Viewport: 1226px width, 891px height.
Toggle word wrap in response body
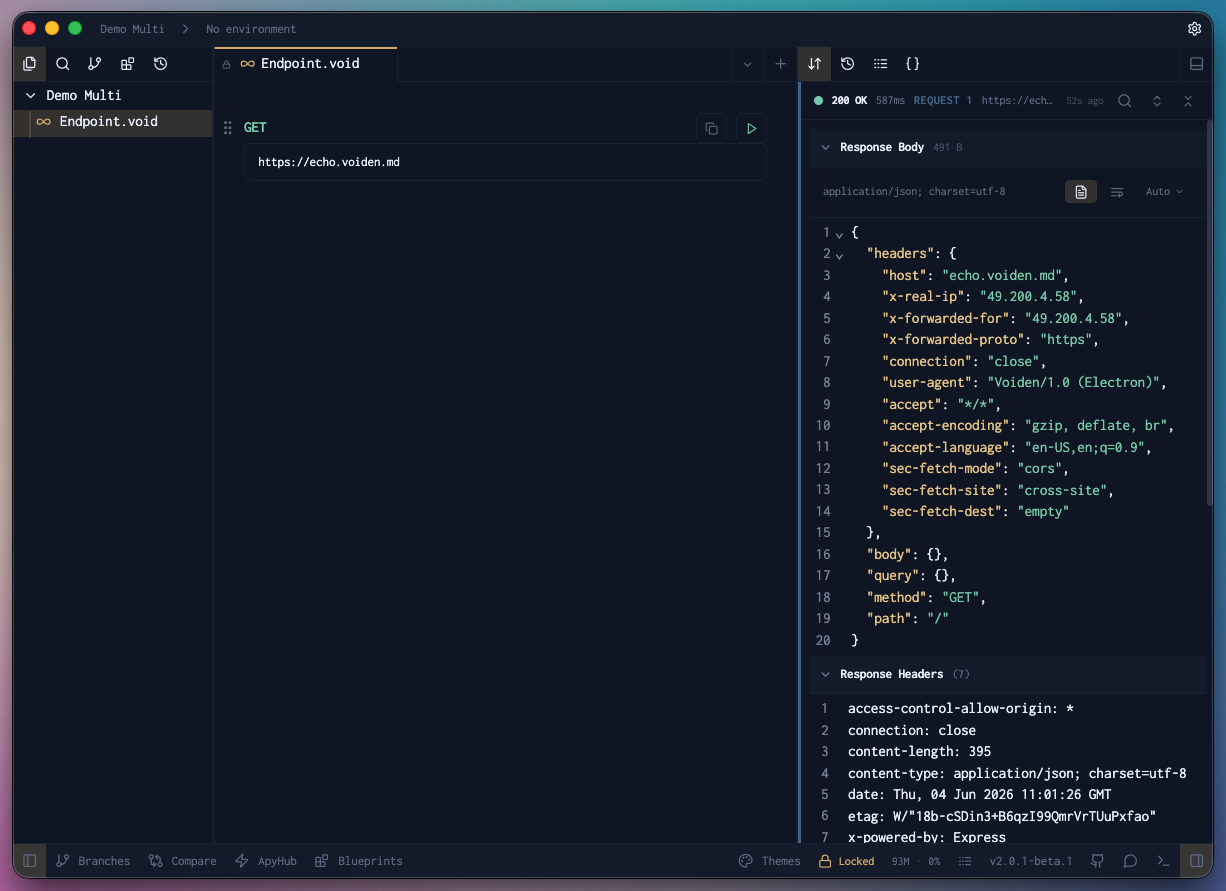pyautogui.click(x=1117, y=192)
